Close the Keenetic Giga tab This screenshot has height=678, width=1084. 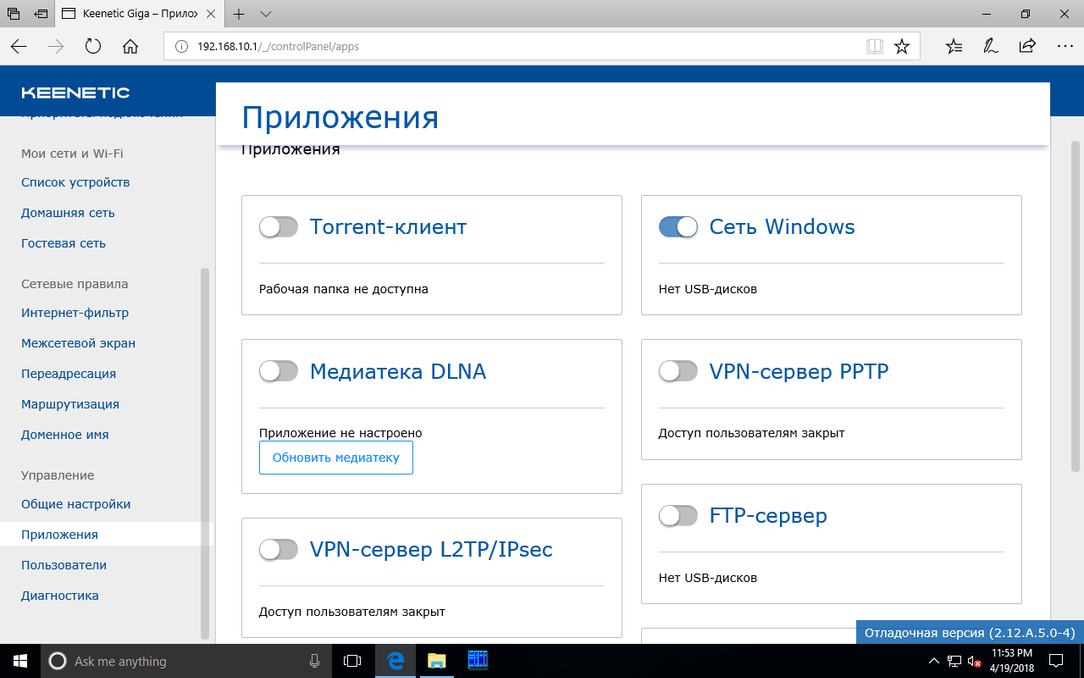click(x=211, y=14)
